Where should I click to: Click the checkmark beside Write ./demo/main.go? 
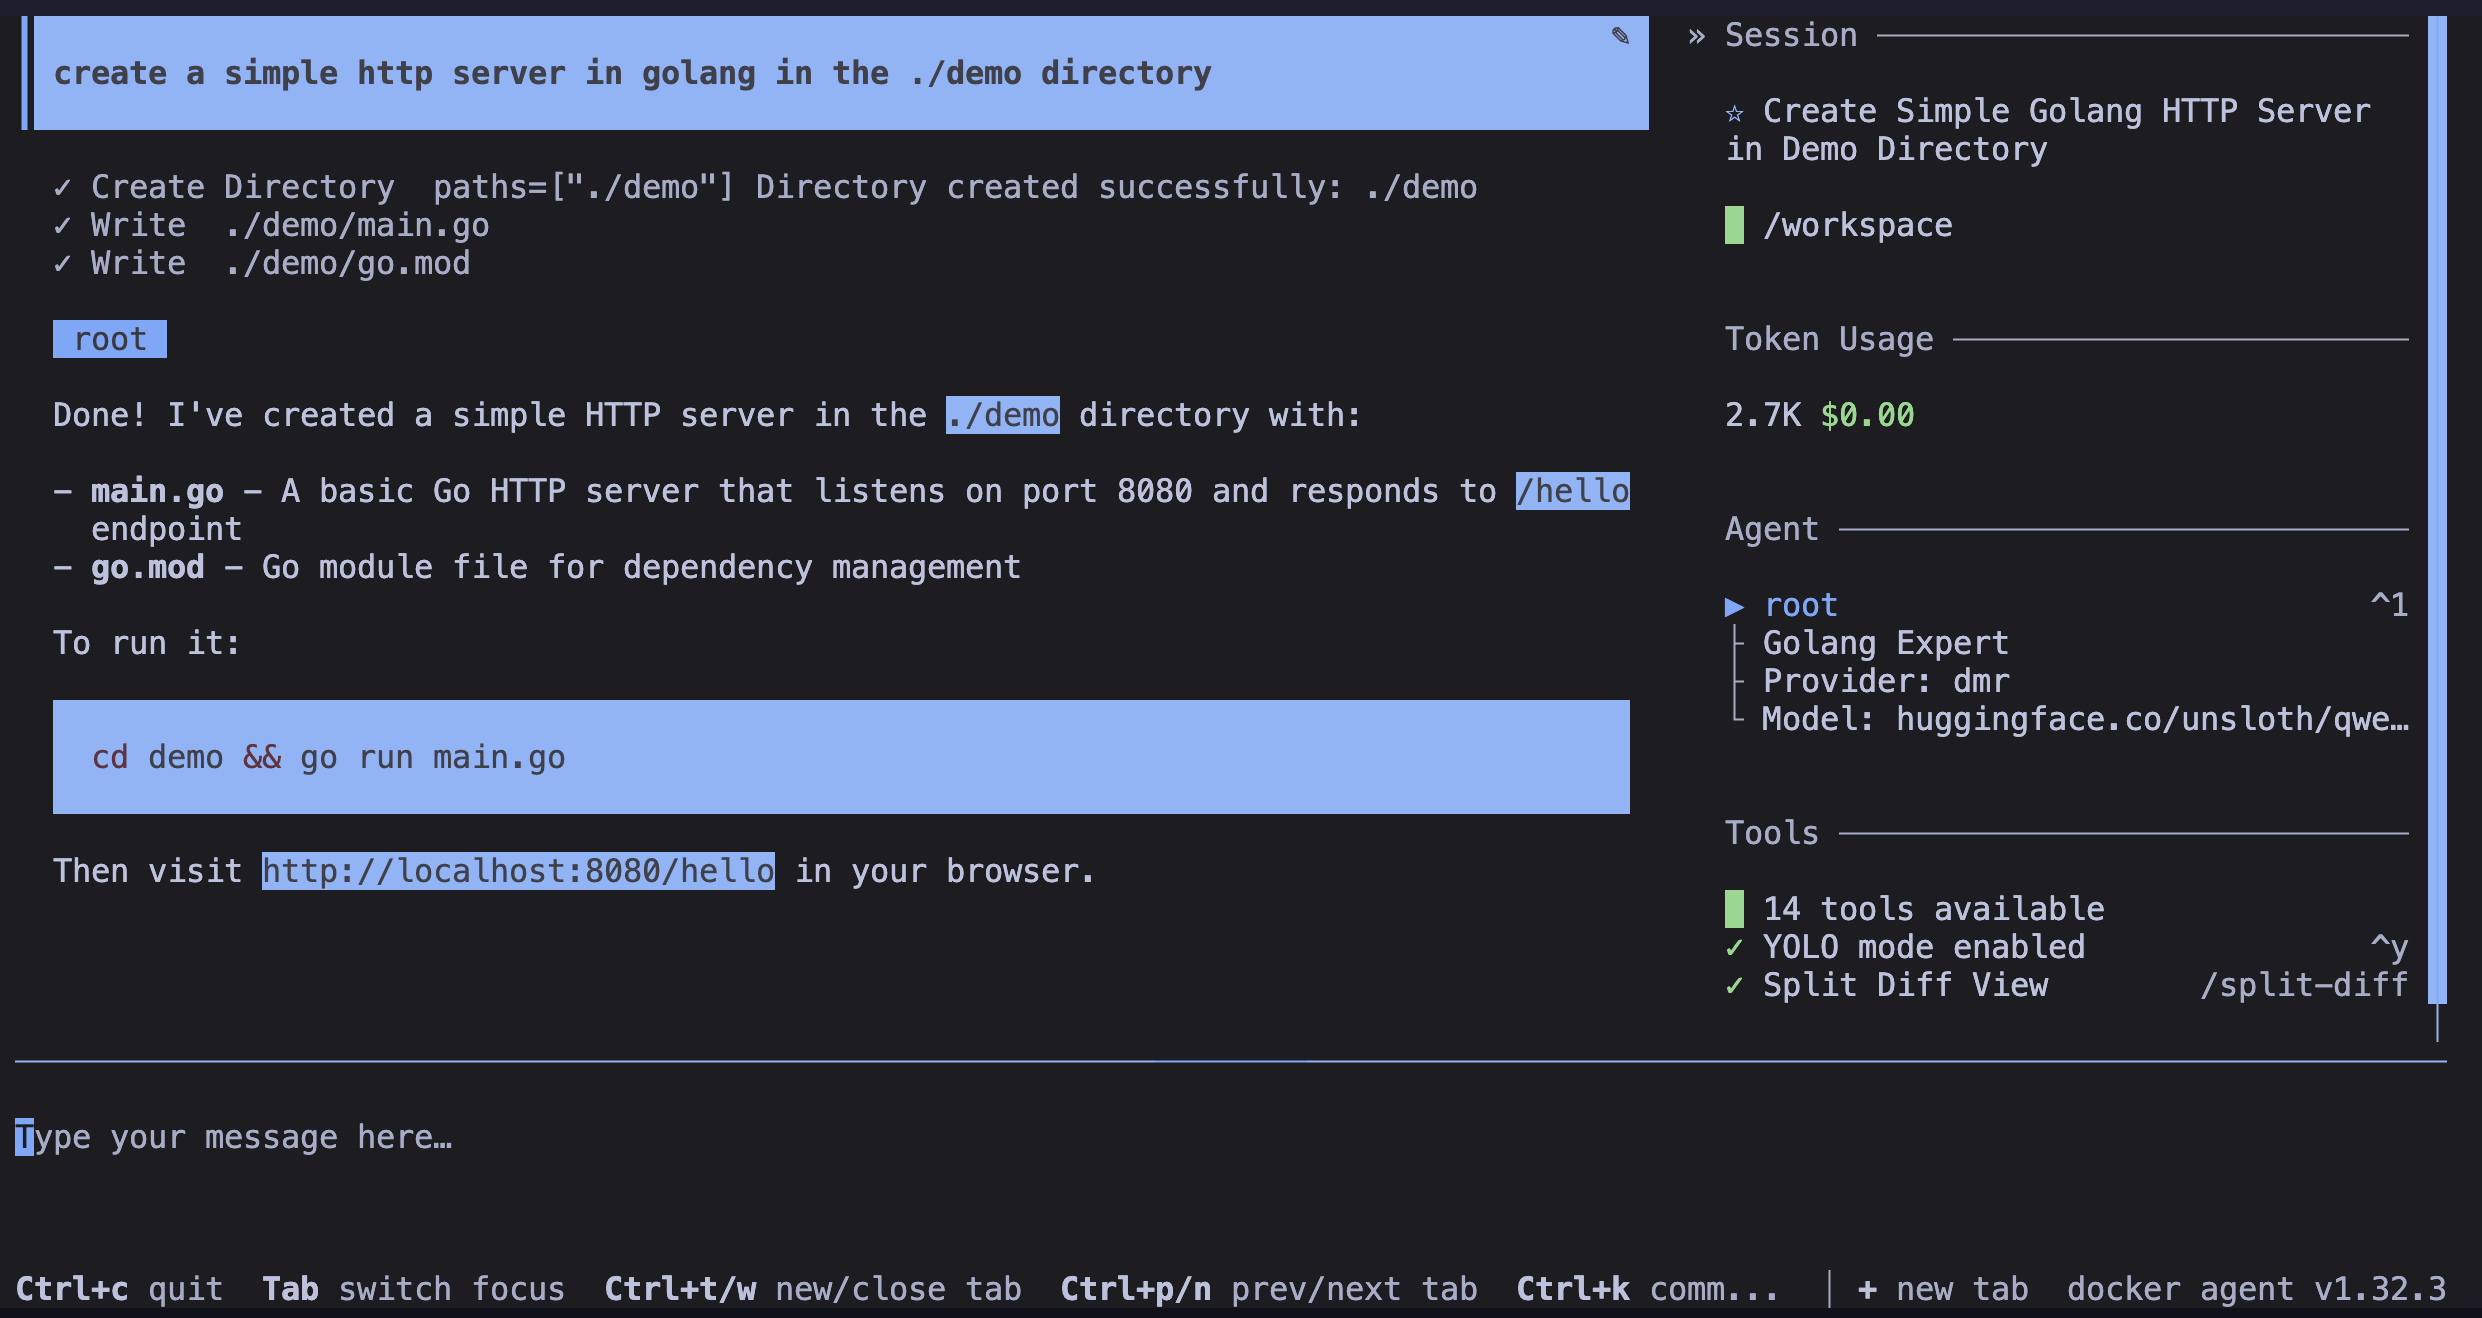[62, 225]
